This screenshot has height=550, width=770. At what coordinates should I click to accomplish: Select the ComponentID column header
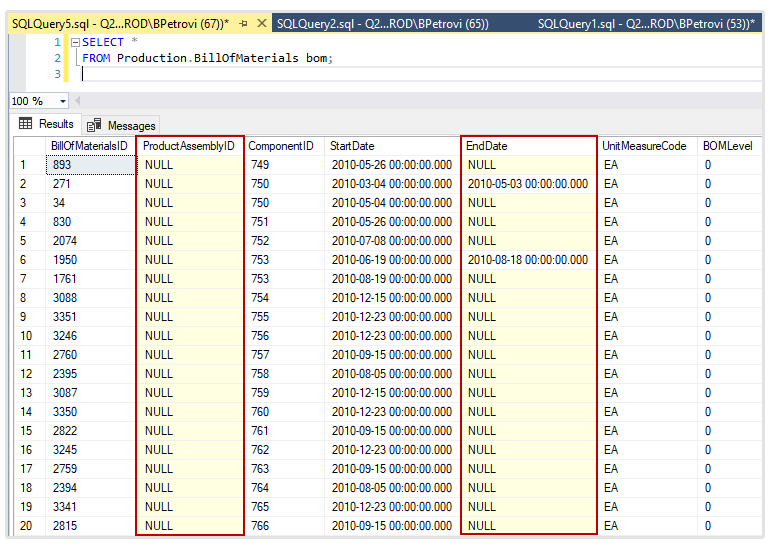(284, 146)
